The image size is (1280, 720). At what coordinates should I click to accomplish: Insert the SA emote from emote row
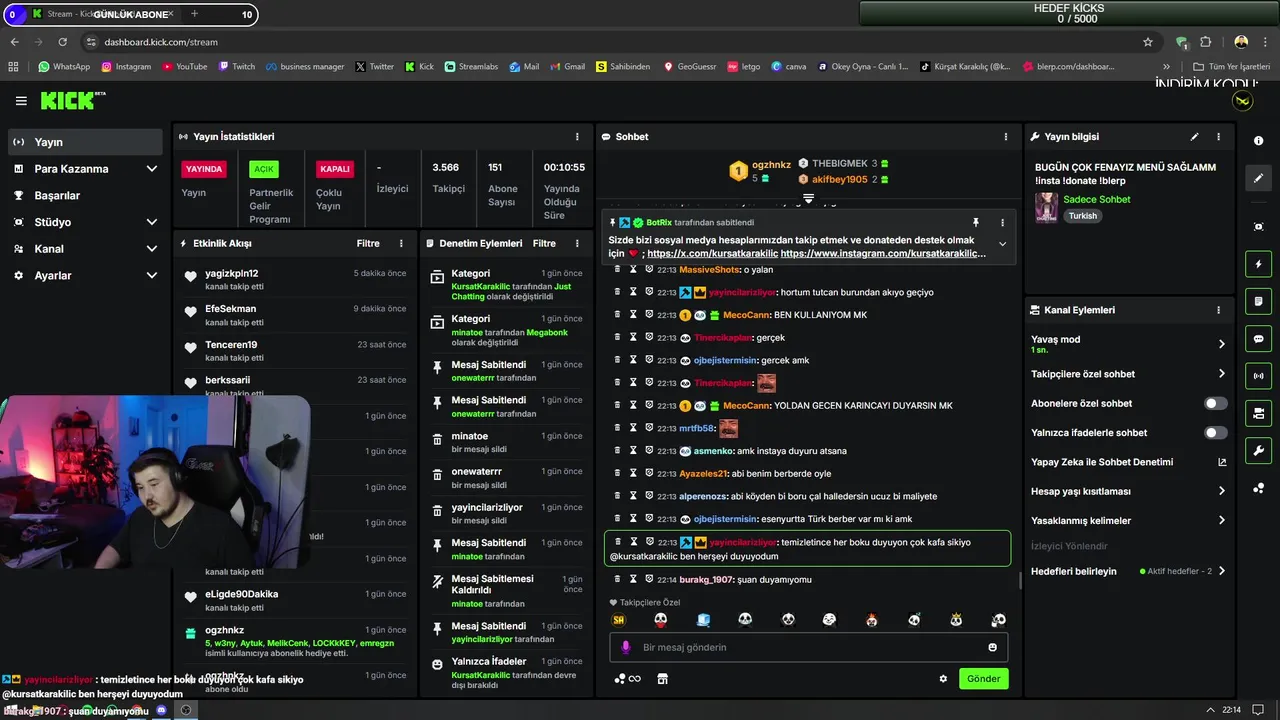(619, 620)
